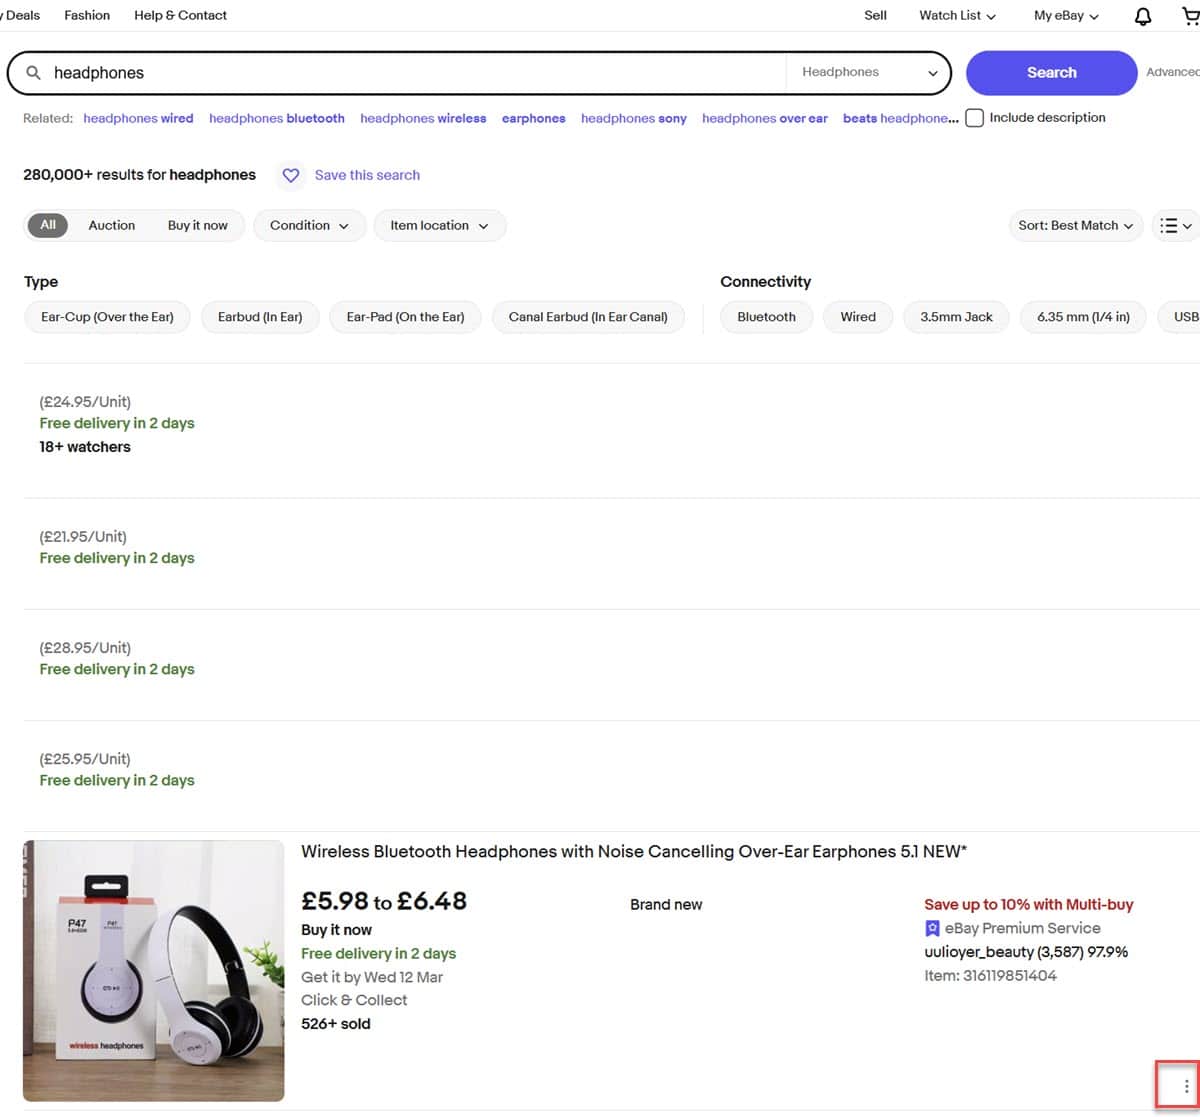Image resolution: width=1200 pixels, height=1117 pixels.
Task: Open the Headphones category dropdown
Action: point(869,72)
